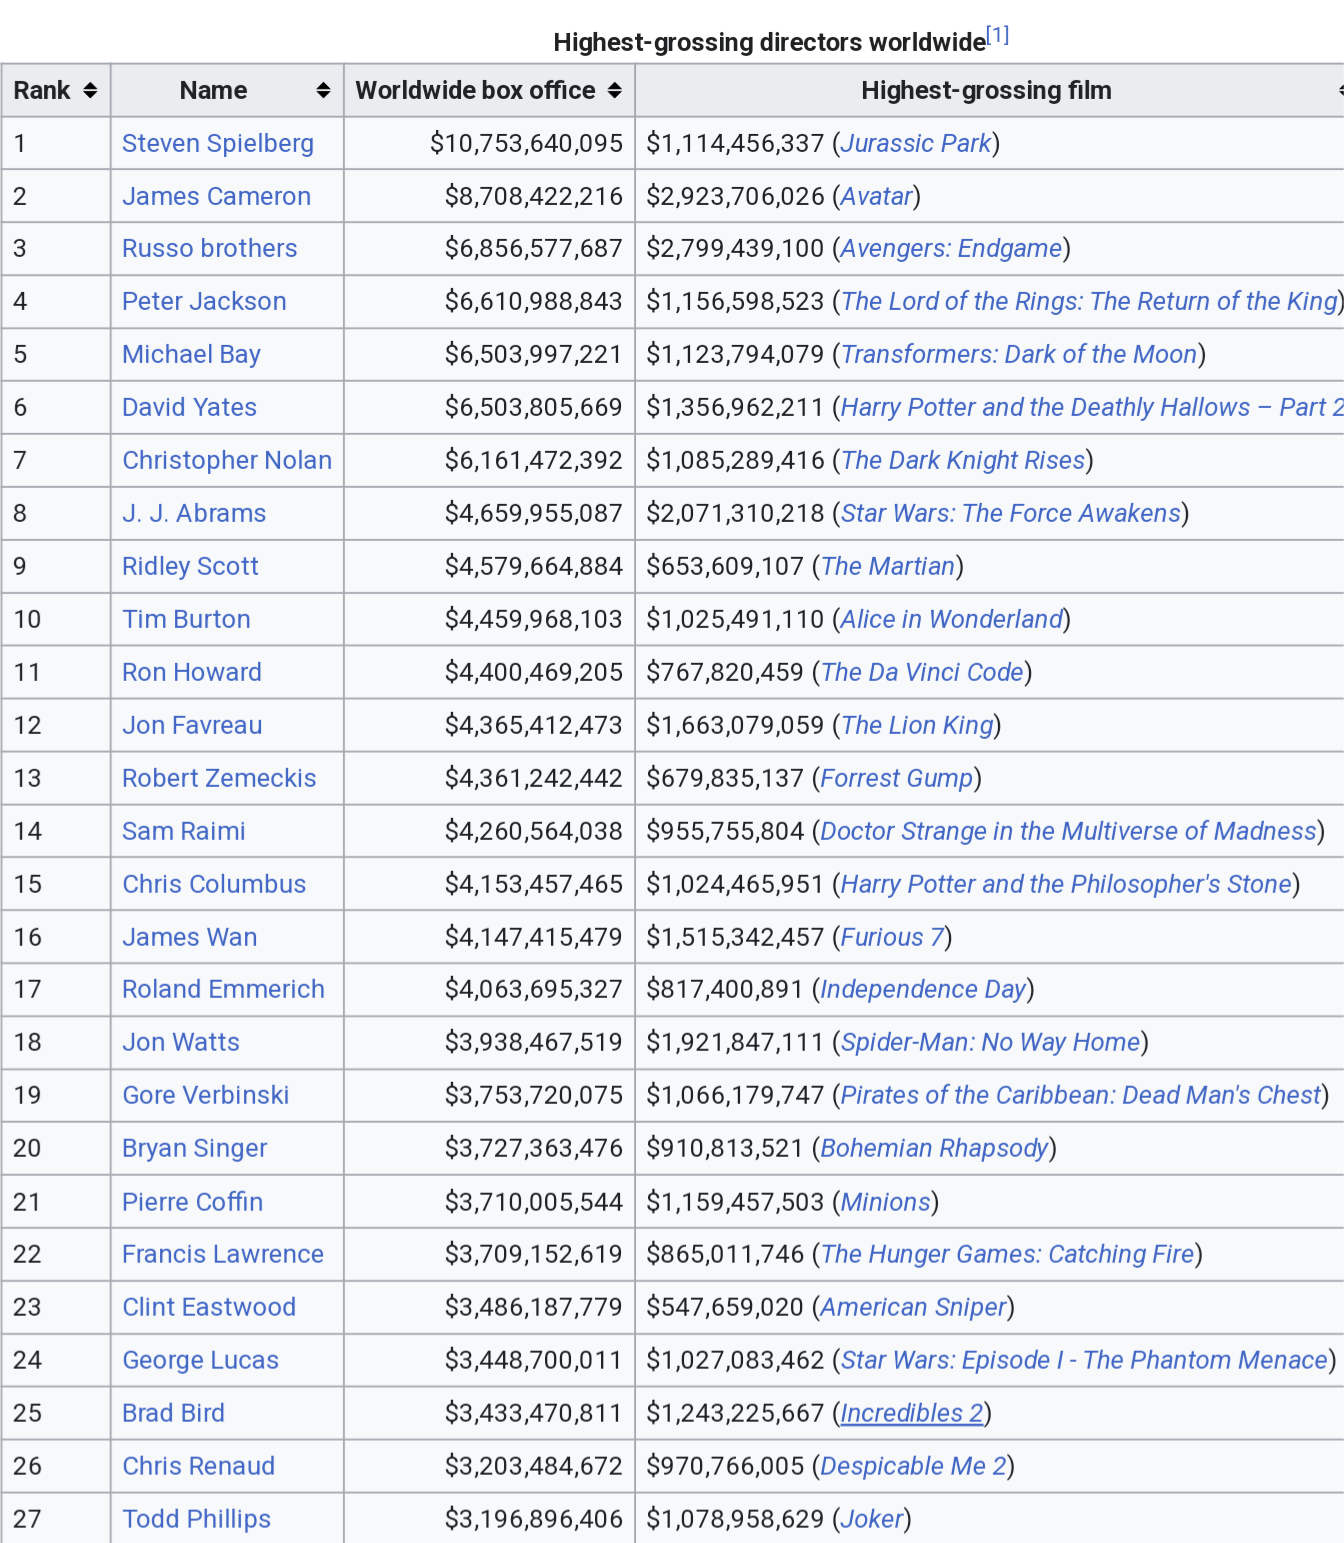Sort by Worldwide box office arrows
The width and height of the screenshot is (1344, 1543).
[614, 91]
